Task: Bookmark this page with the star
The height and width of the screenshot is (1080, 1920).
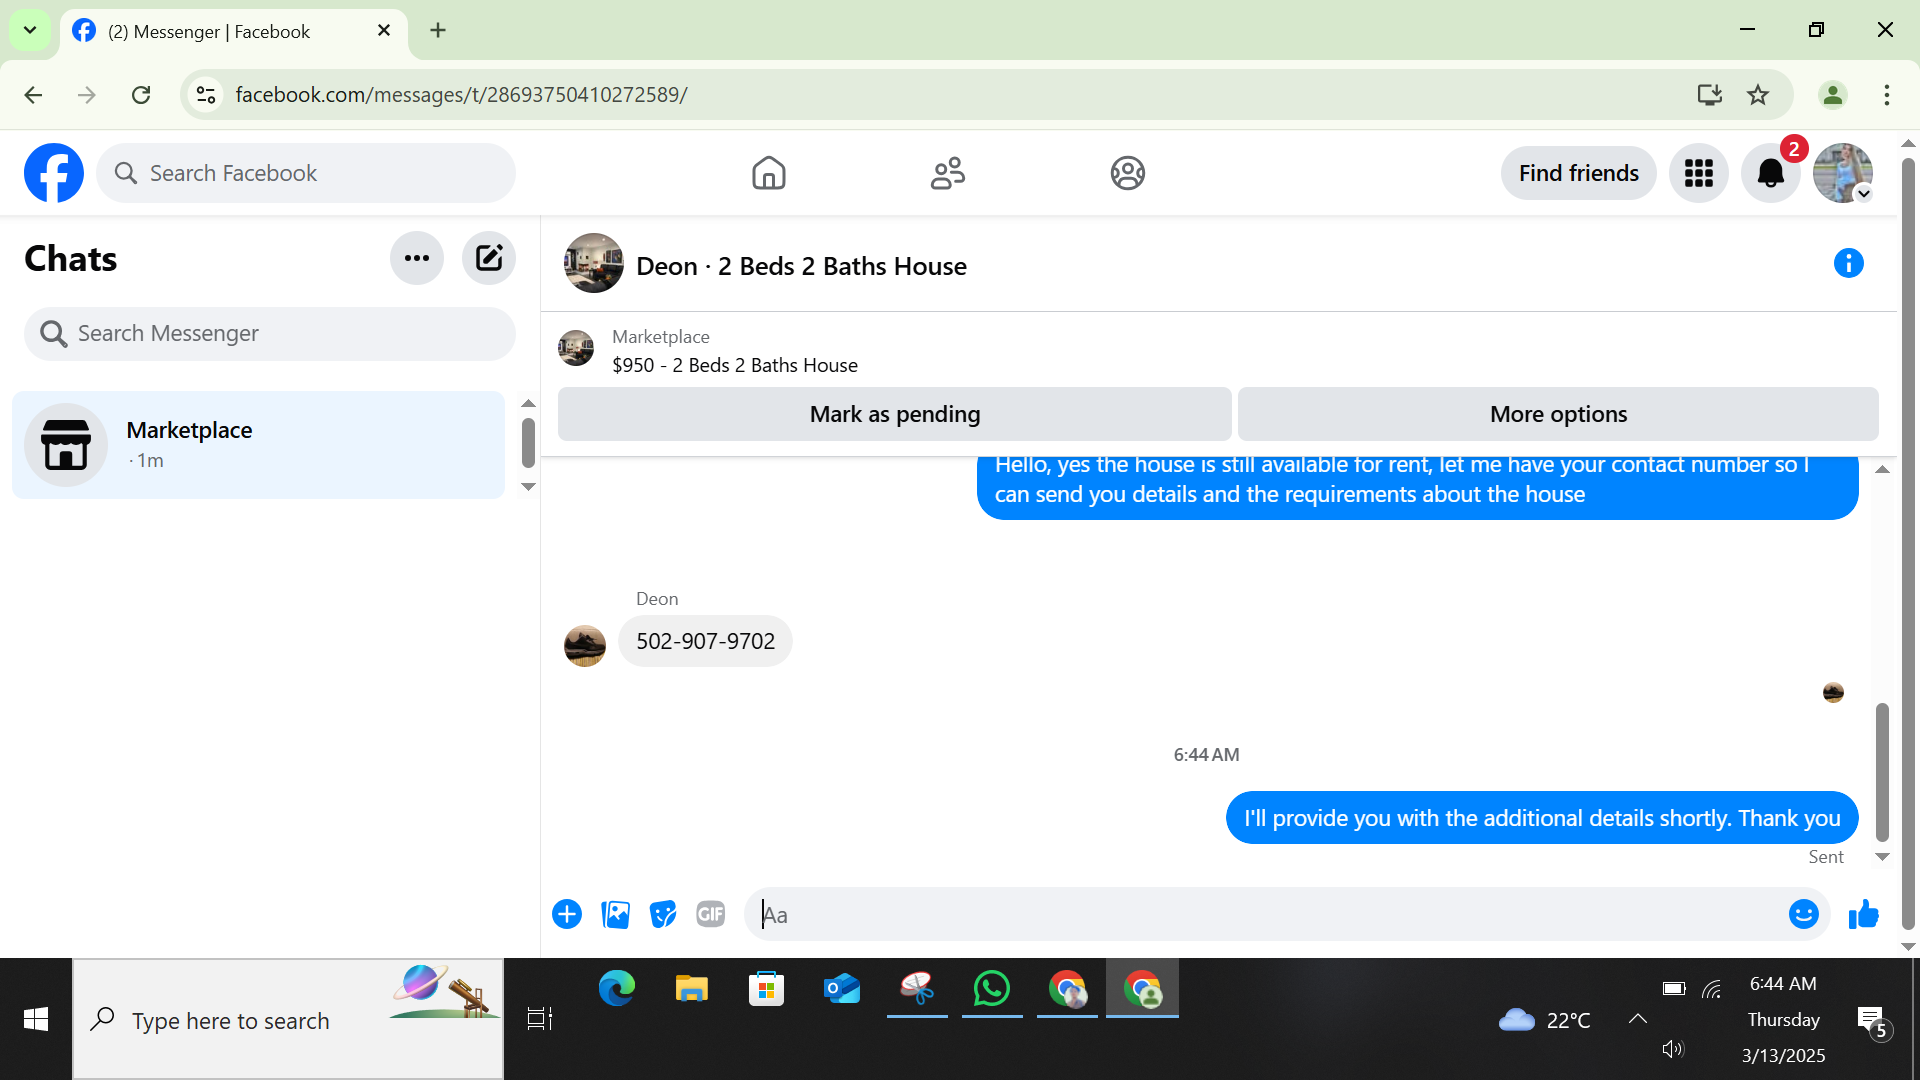Action: [x=1758, y=95]
